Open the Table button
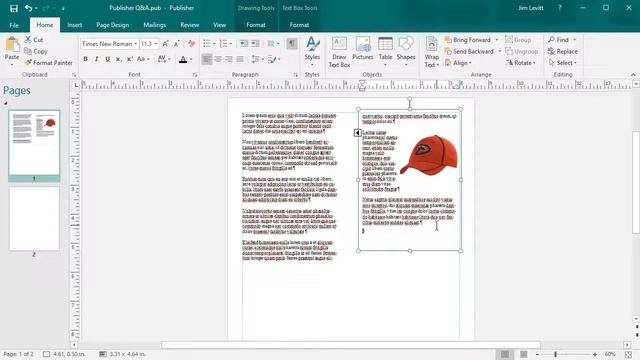This screenshot has height=360, width=640. pos(385,52)
